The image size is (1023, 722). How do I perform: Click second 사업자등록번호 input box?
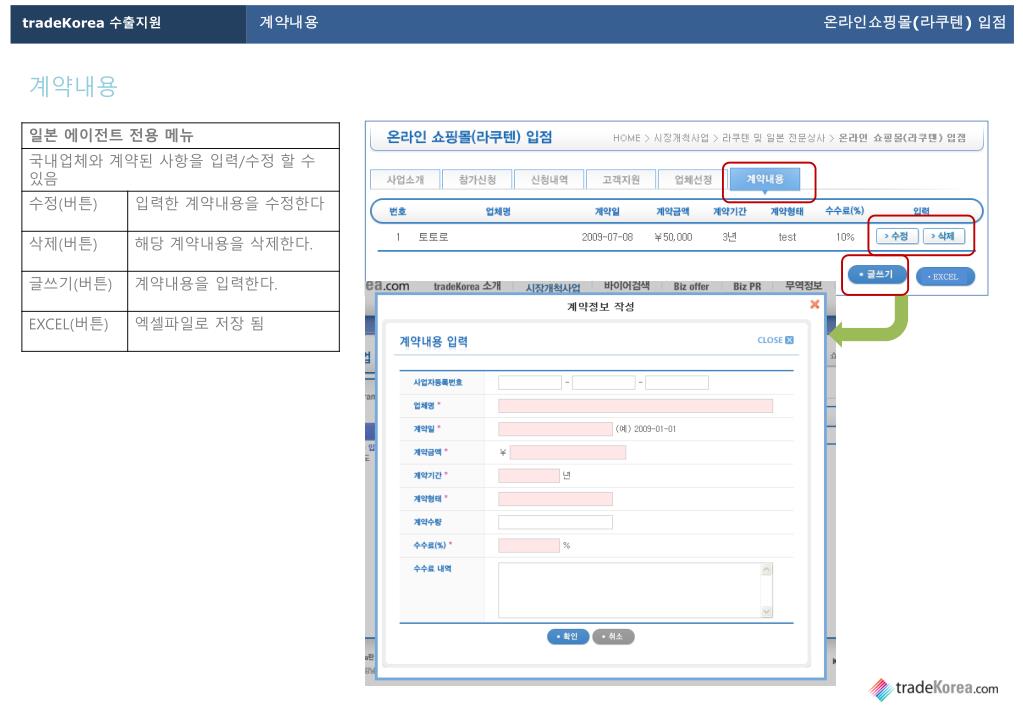click(x=603, y=382)
